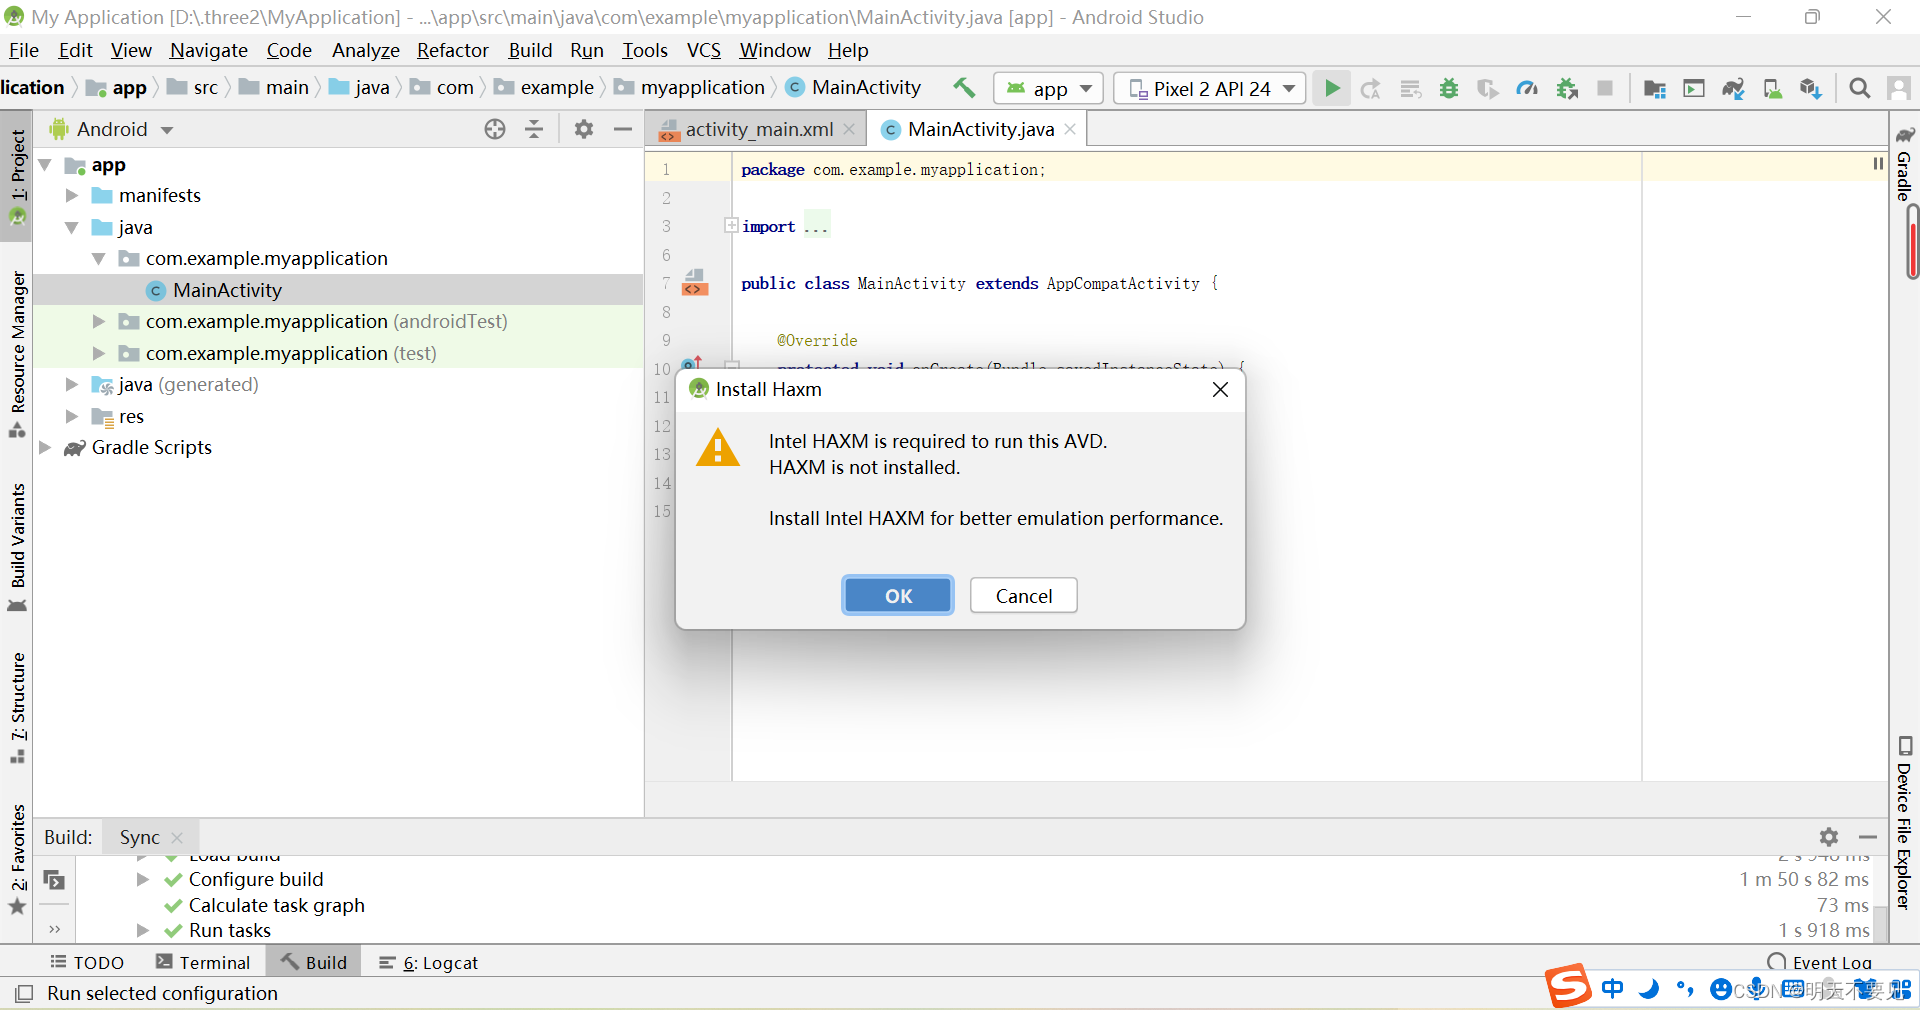Open the VCS menu
Image resolution: width=1920 pixels, height=1010 pixels.
coord(704,50)
